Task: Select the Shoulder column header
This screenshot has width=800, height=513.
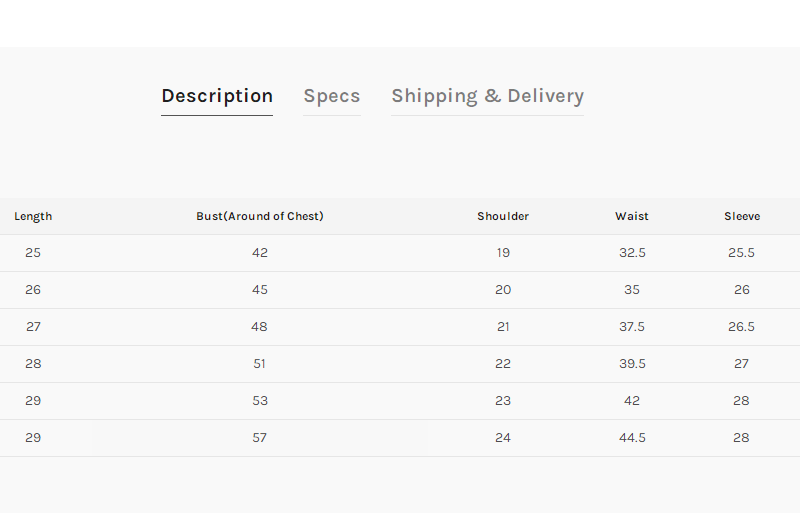Action: [x=503, y=216]
